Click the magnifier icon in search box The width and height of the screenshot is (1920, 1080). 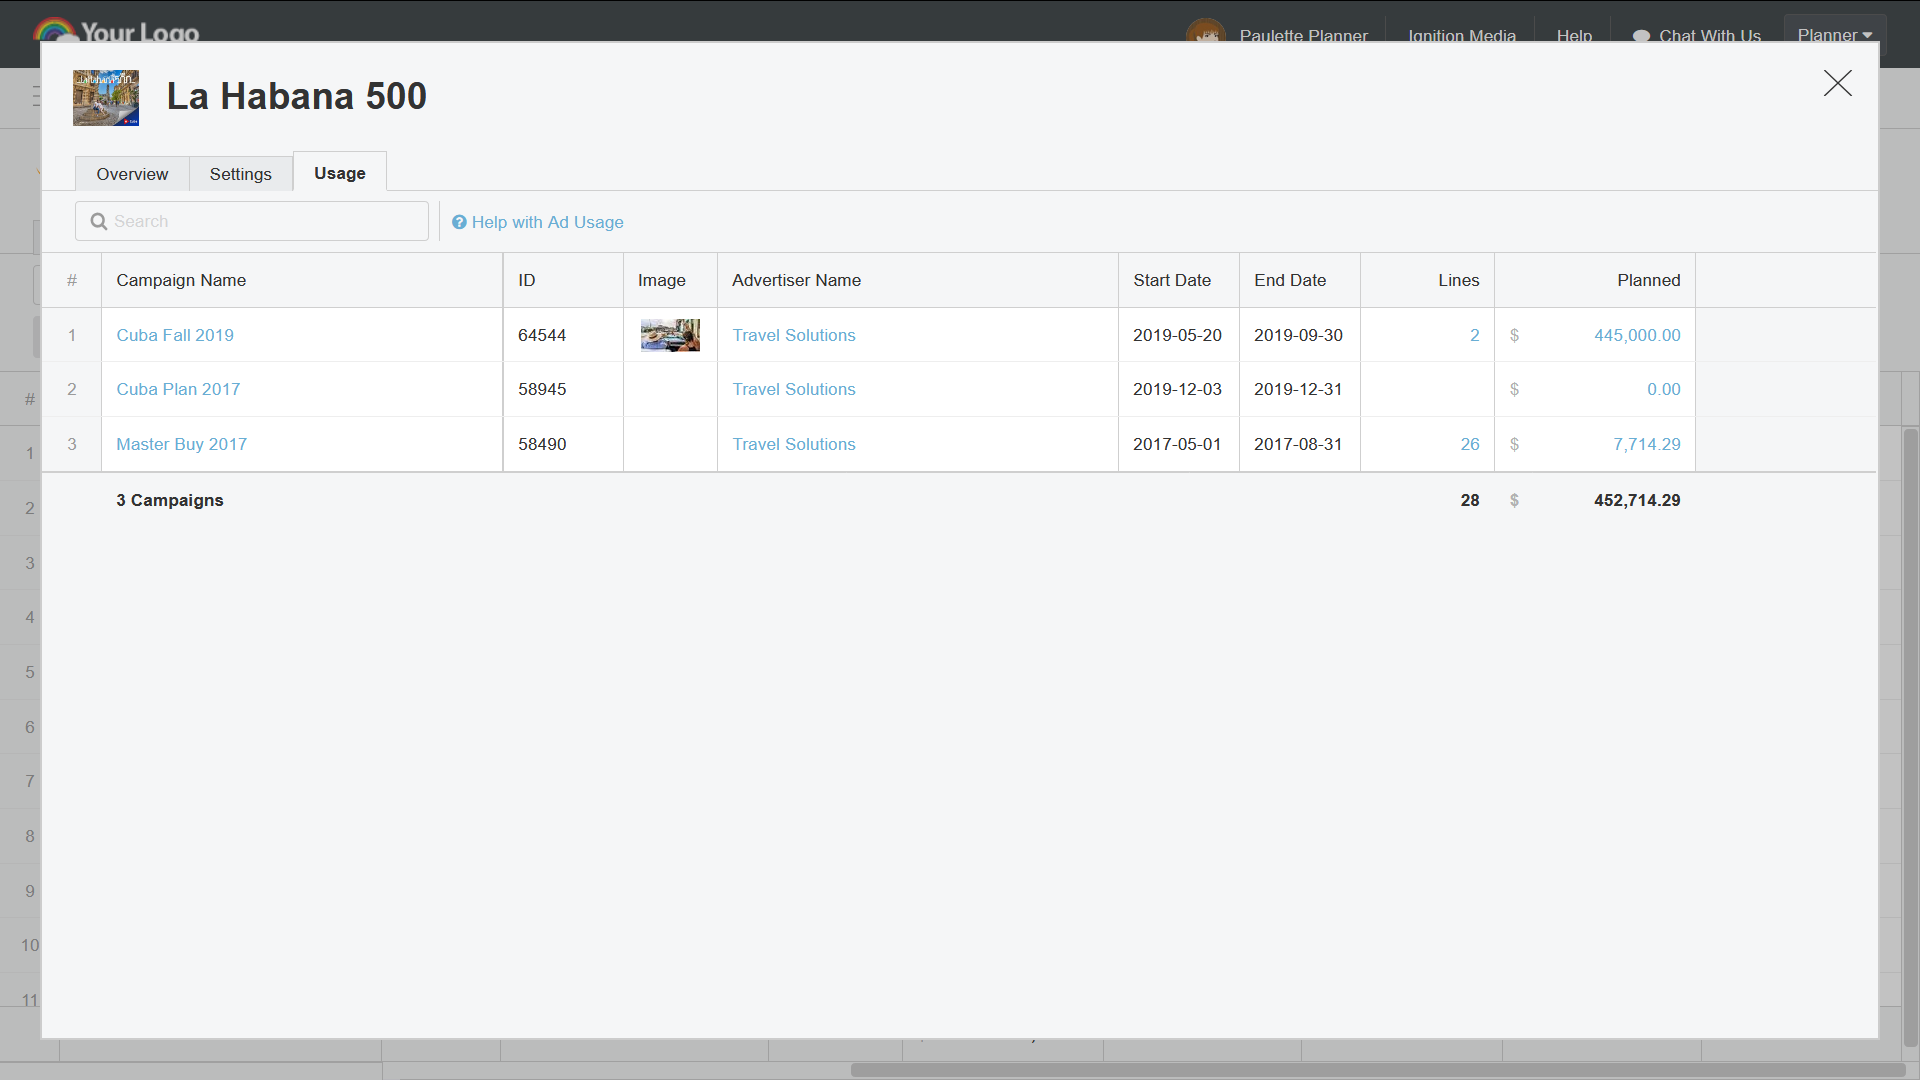[x=99, y=222]
